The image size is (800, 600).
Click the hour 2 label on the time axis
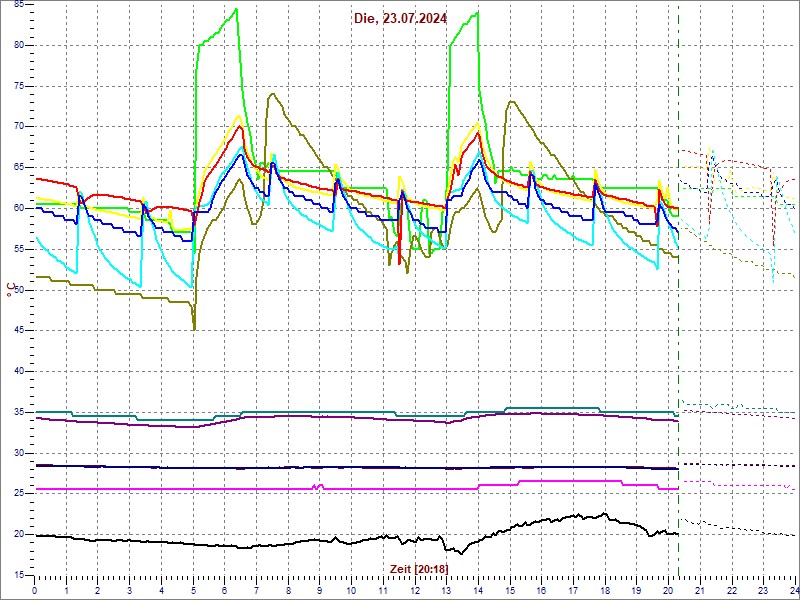(x=98, y=590)
